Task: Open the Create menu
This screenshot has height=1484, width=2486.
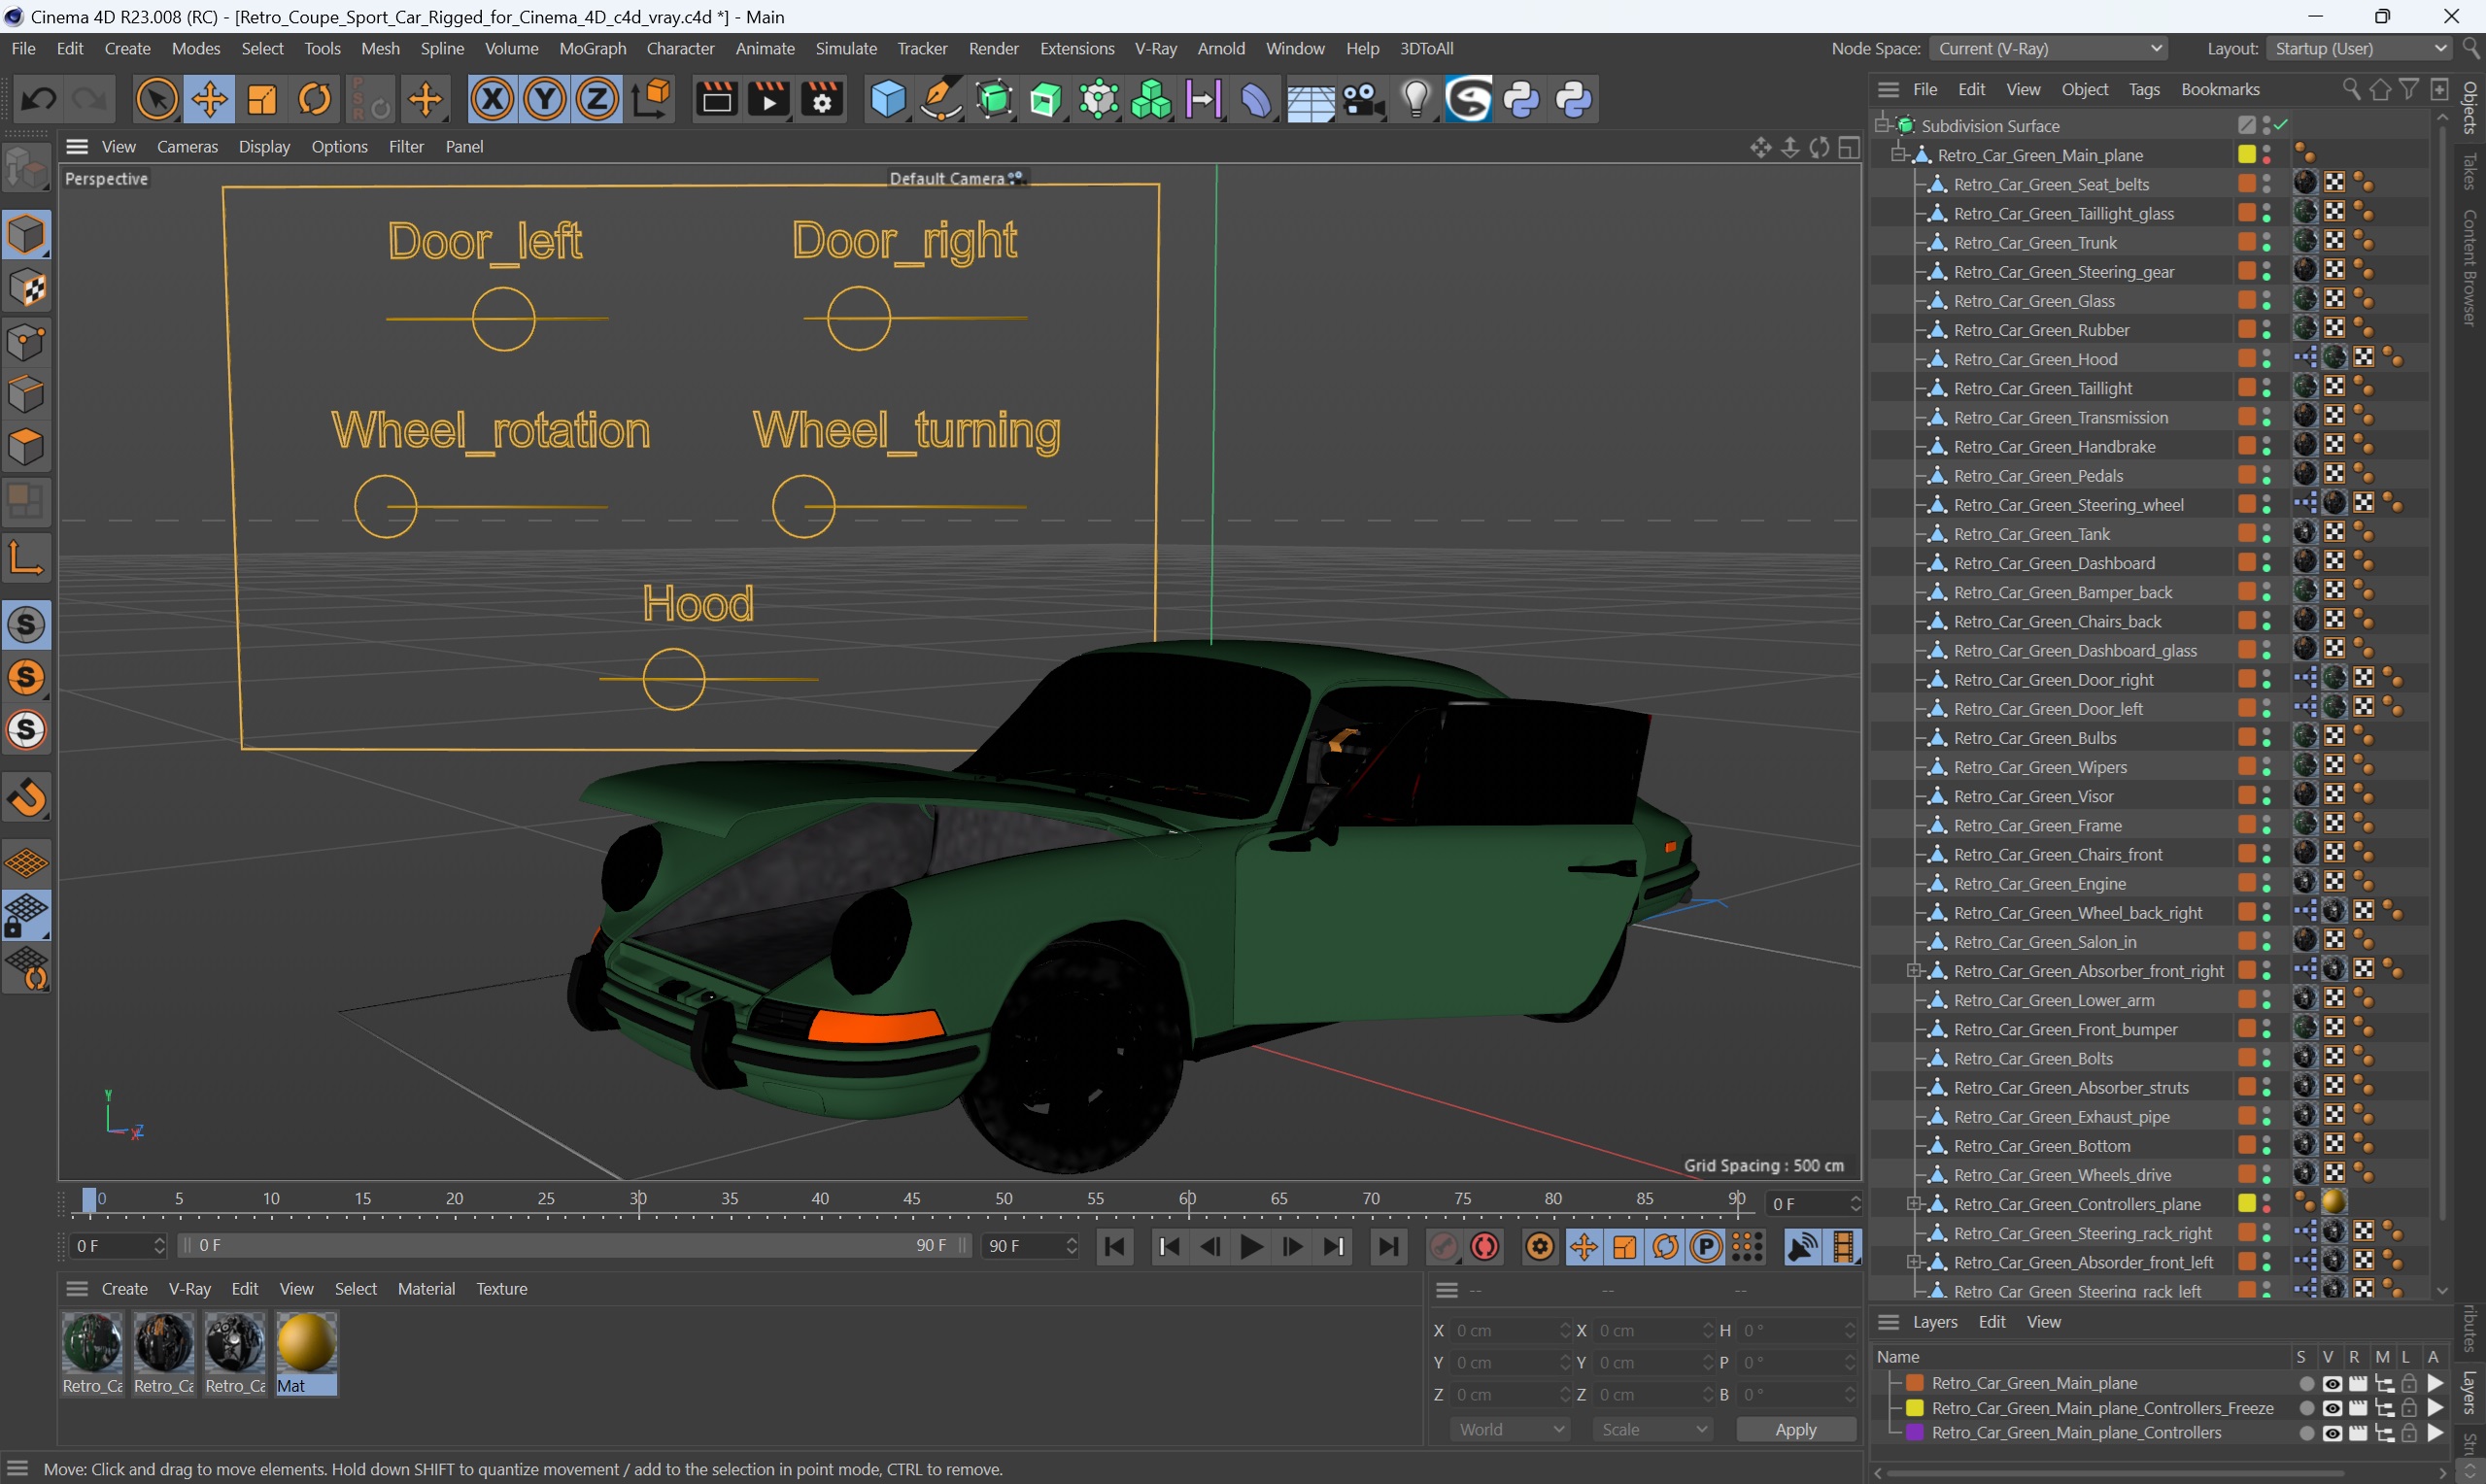Action: click(127, 48)
